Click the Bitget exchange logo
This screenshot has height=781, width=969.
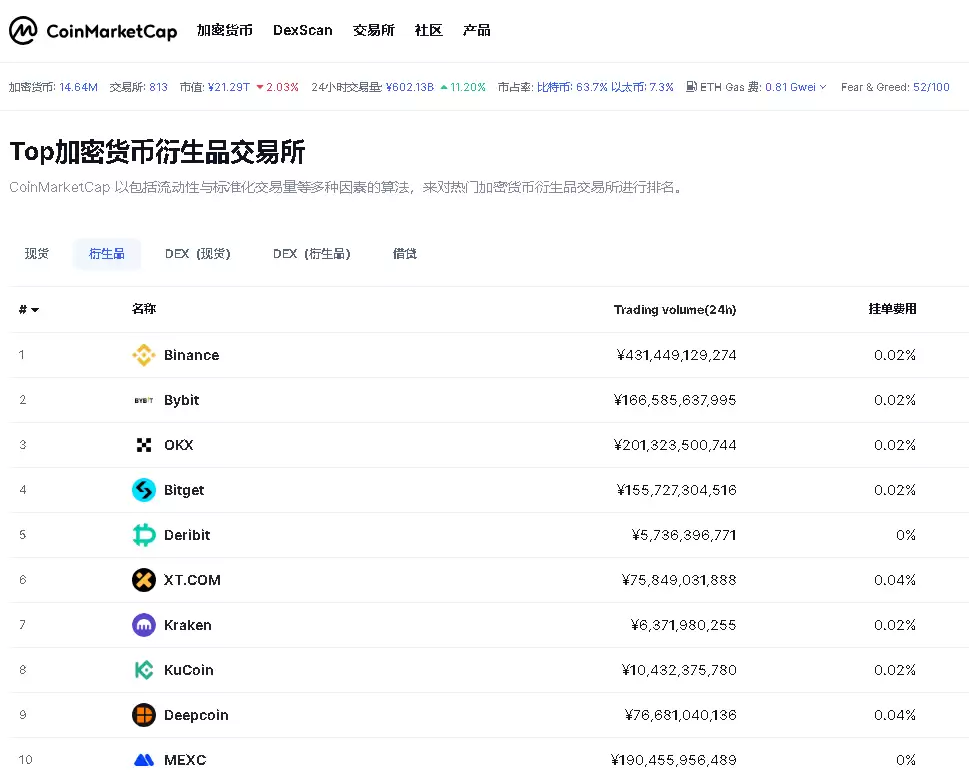tap(144, 490)
